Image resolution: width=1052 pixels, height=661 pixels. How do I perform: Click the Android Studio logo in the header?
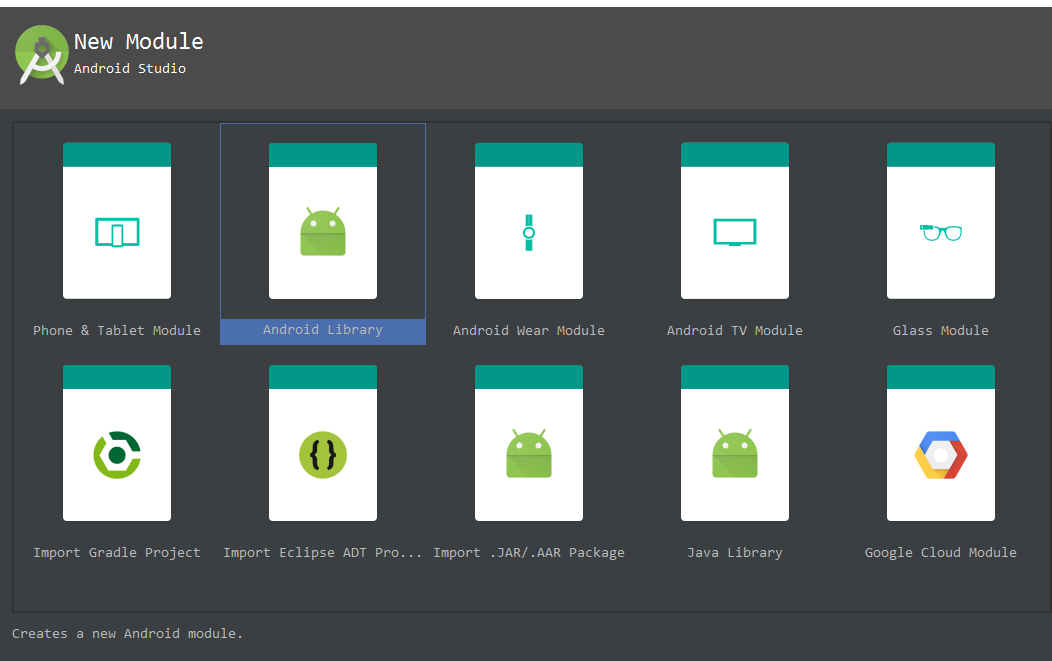[x=42, y=55]
